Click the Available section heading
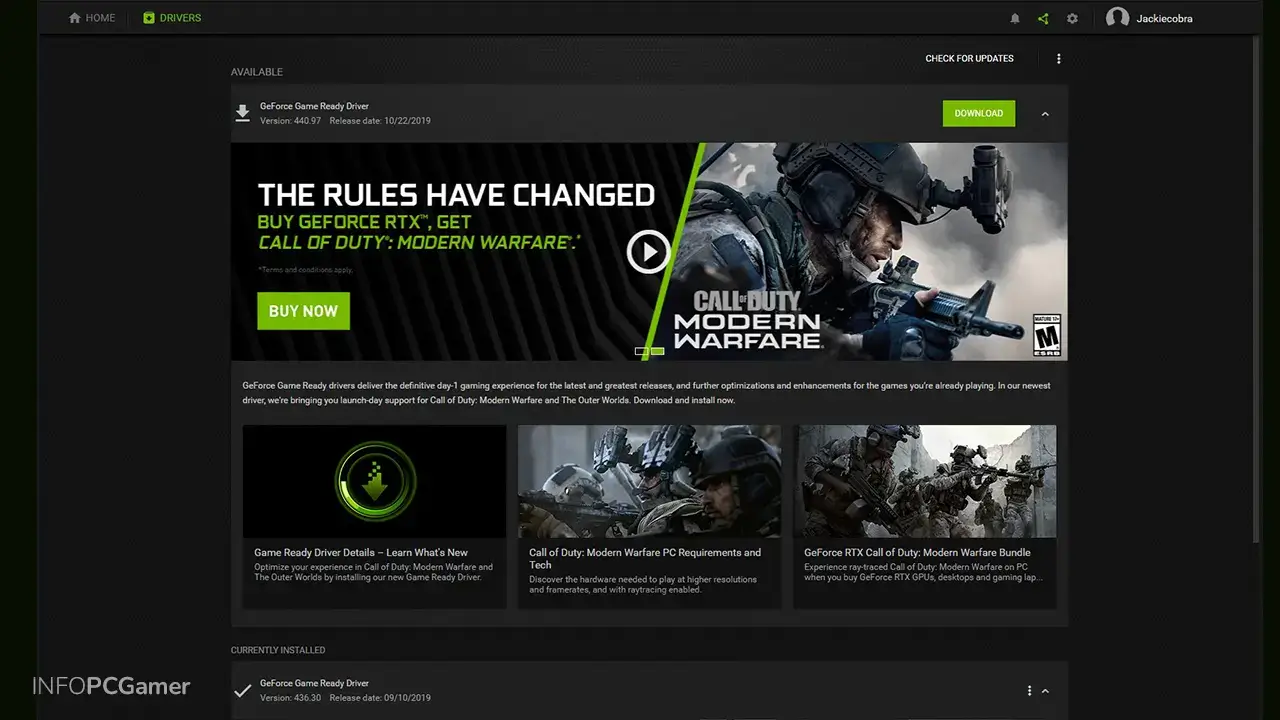Viewport: 1280px width, 720px height. 257,72
